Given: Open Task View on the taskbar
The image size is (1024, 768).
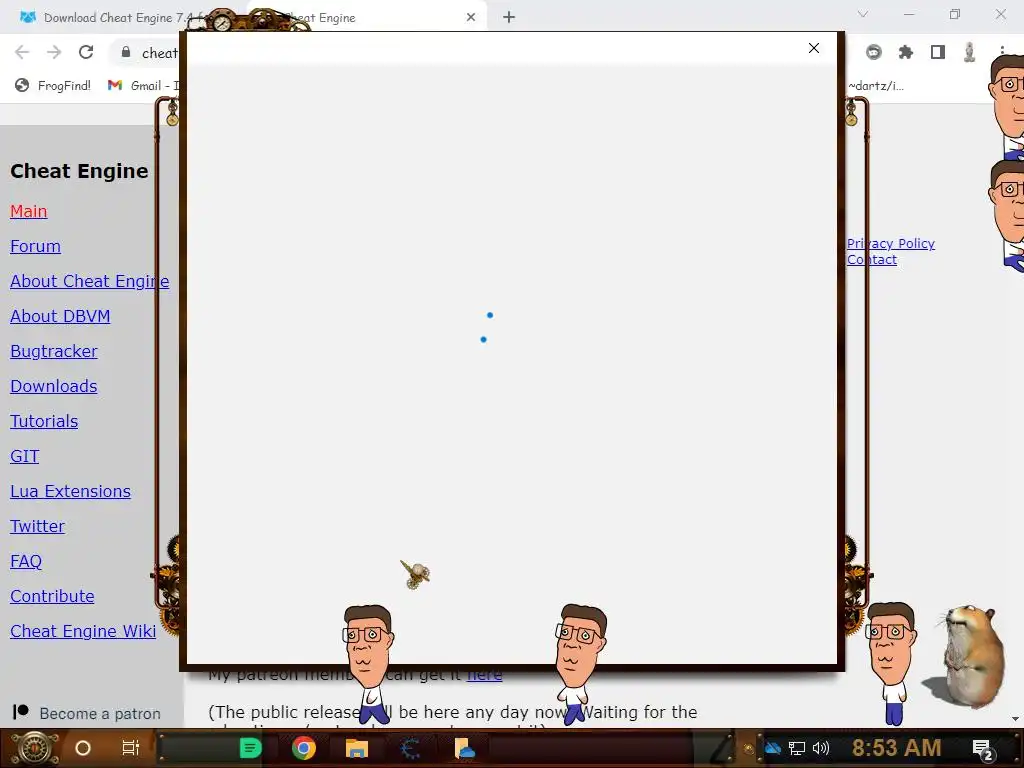Looking at the screenshot, I should 131,748.
